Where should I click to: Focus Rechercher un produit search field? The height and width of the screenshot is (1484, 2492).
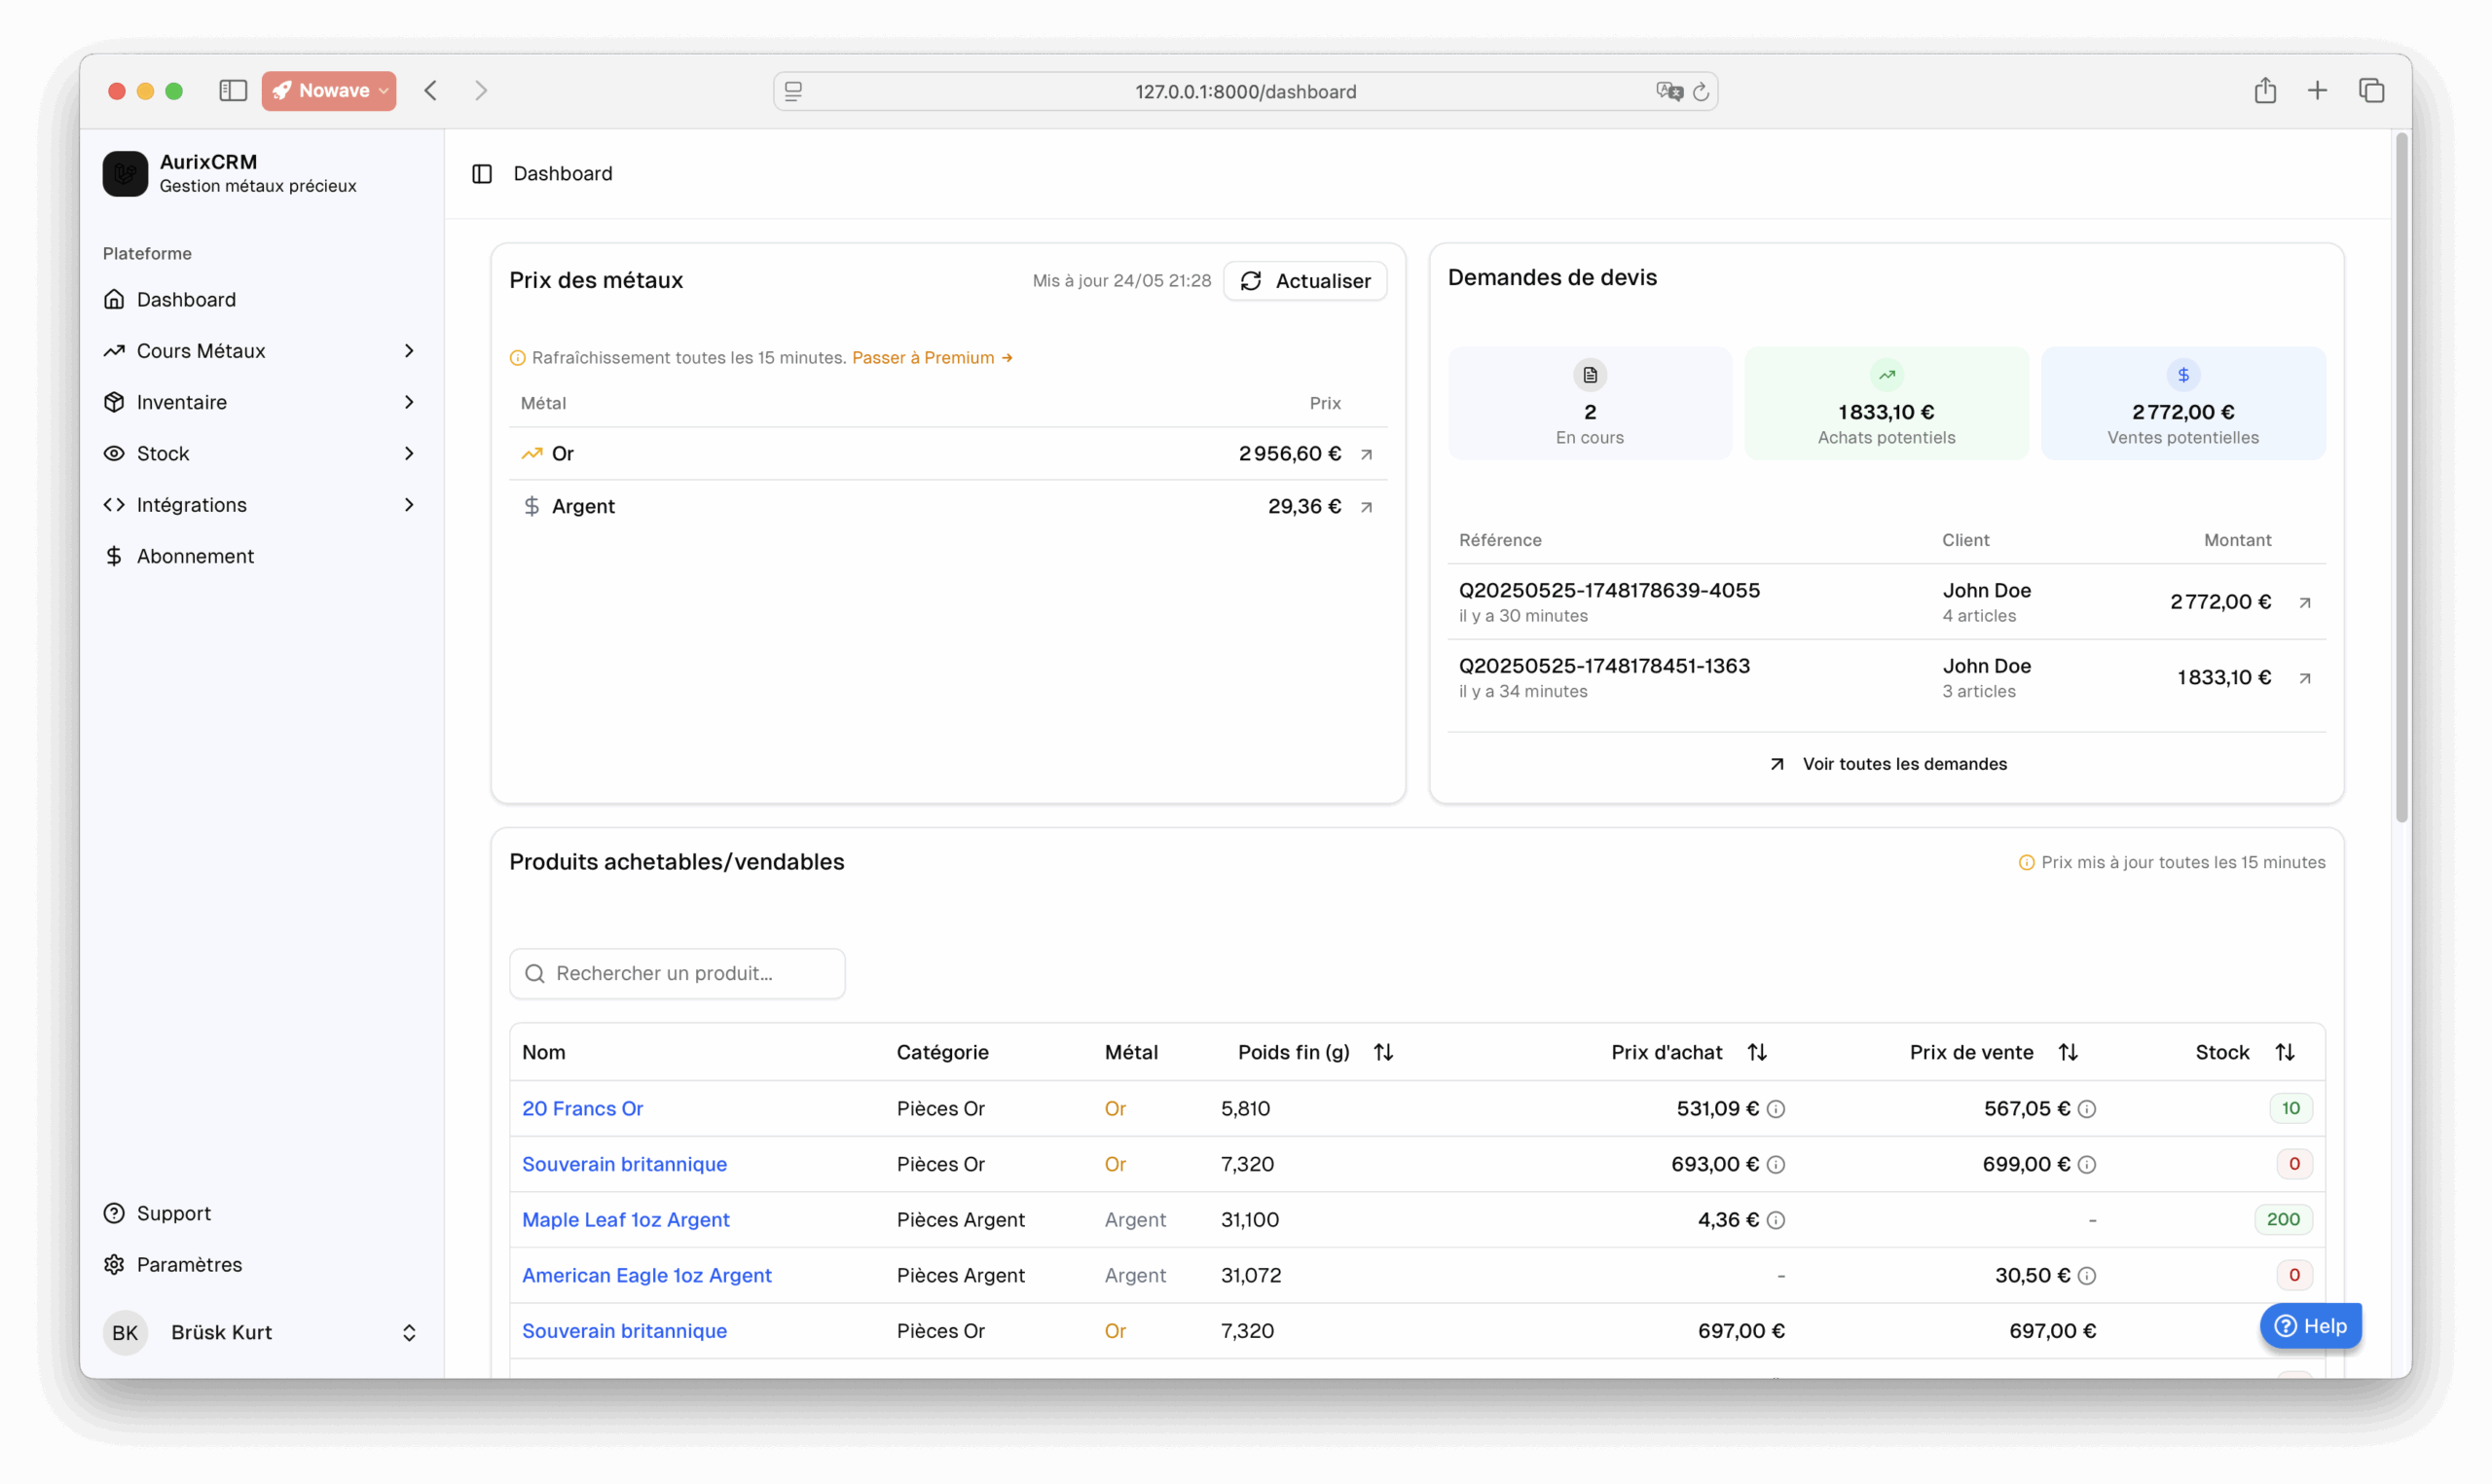click(x=677, y=974)
